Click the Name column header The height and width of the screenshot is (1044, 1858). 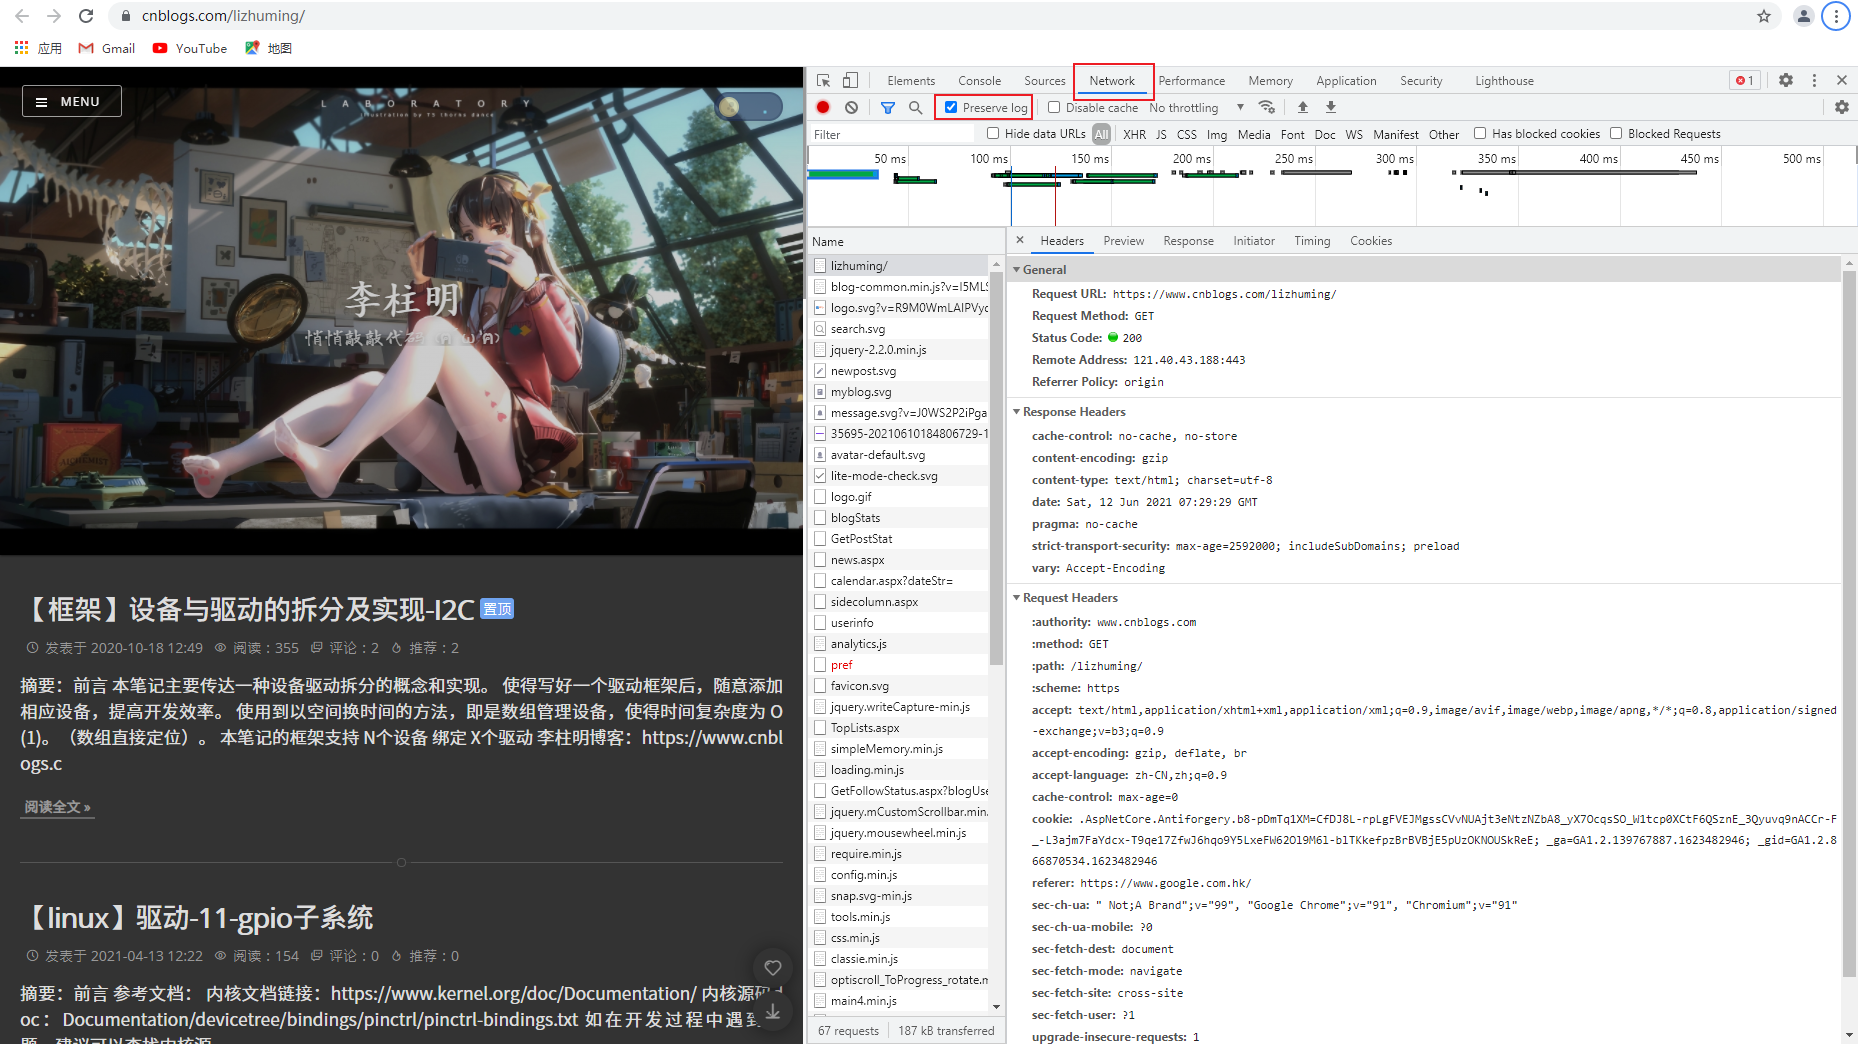click(x=905, y=241)
